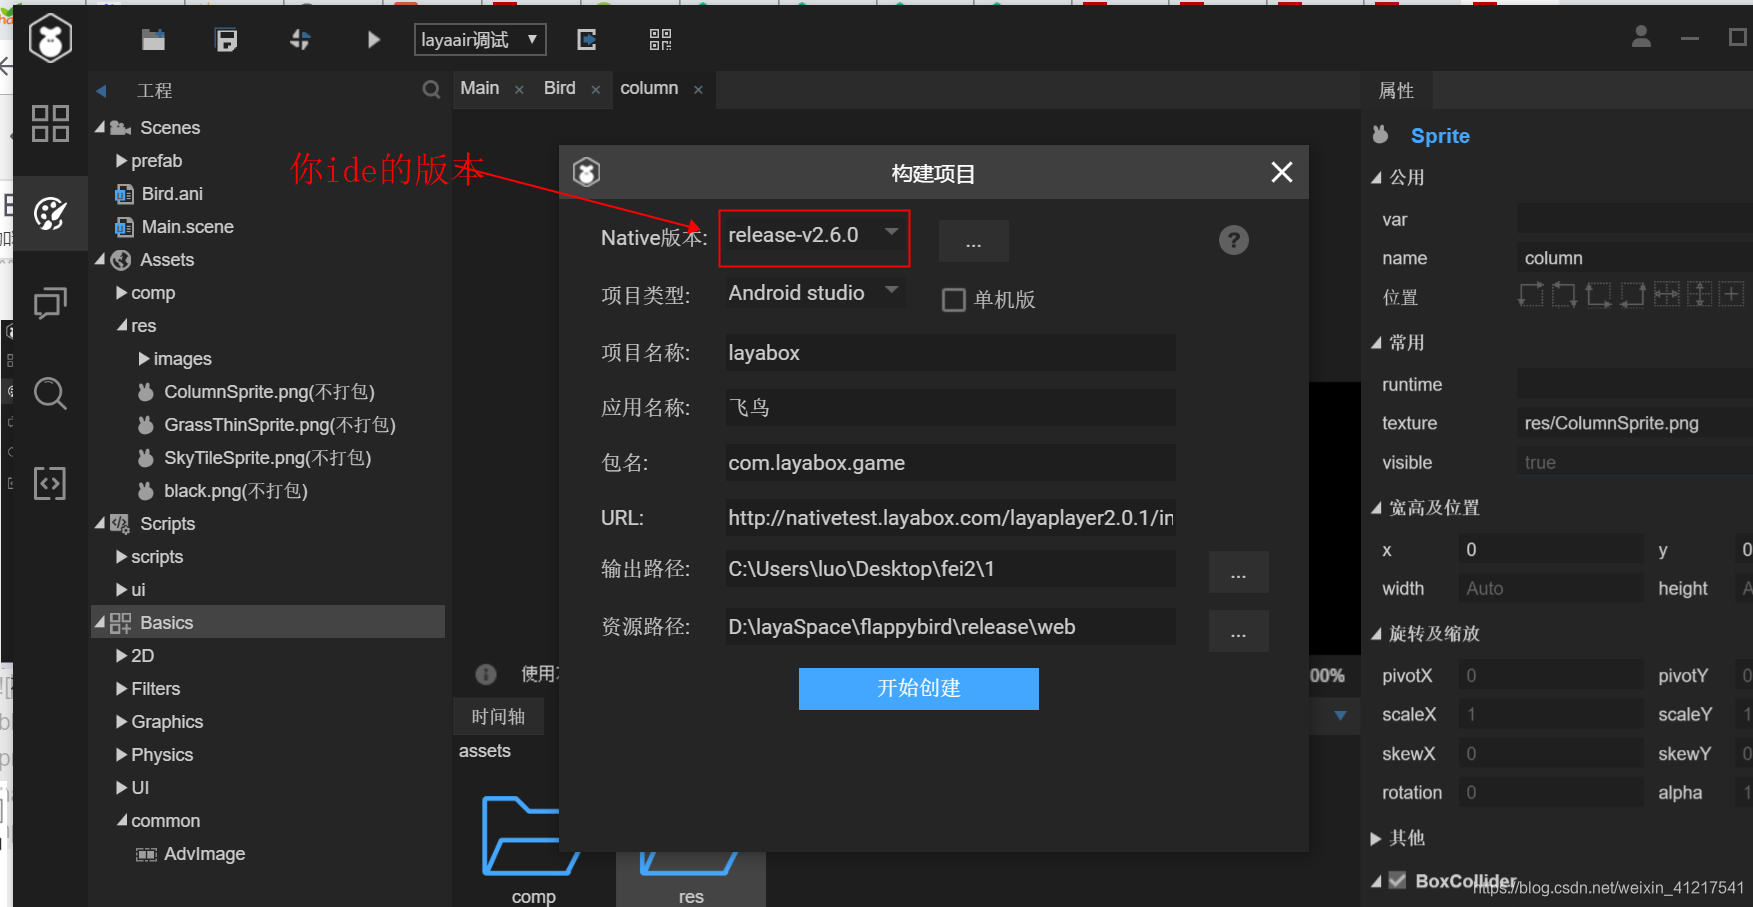Show the QR code icon
The width and height of the screenshot is (1753, 907).
[660, 40]
